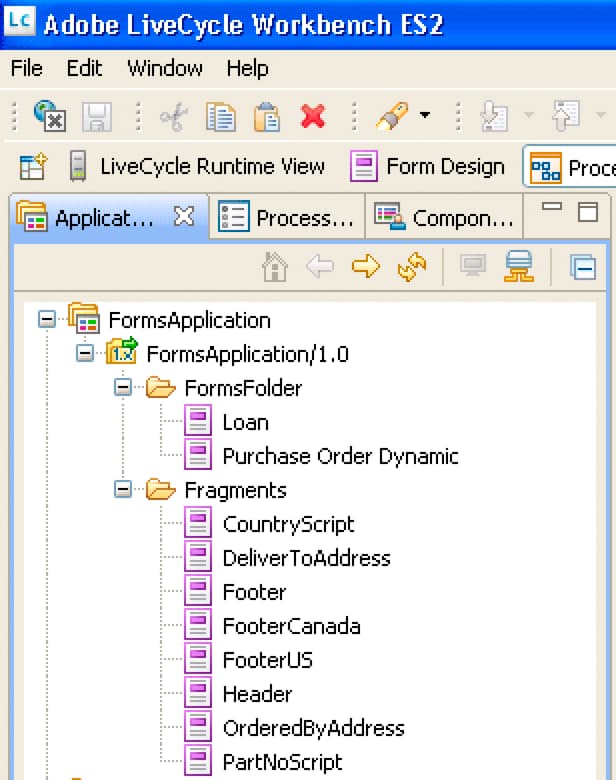Click the Home icon in Applications view

pyautogui.click(x=275, y=267)
